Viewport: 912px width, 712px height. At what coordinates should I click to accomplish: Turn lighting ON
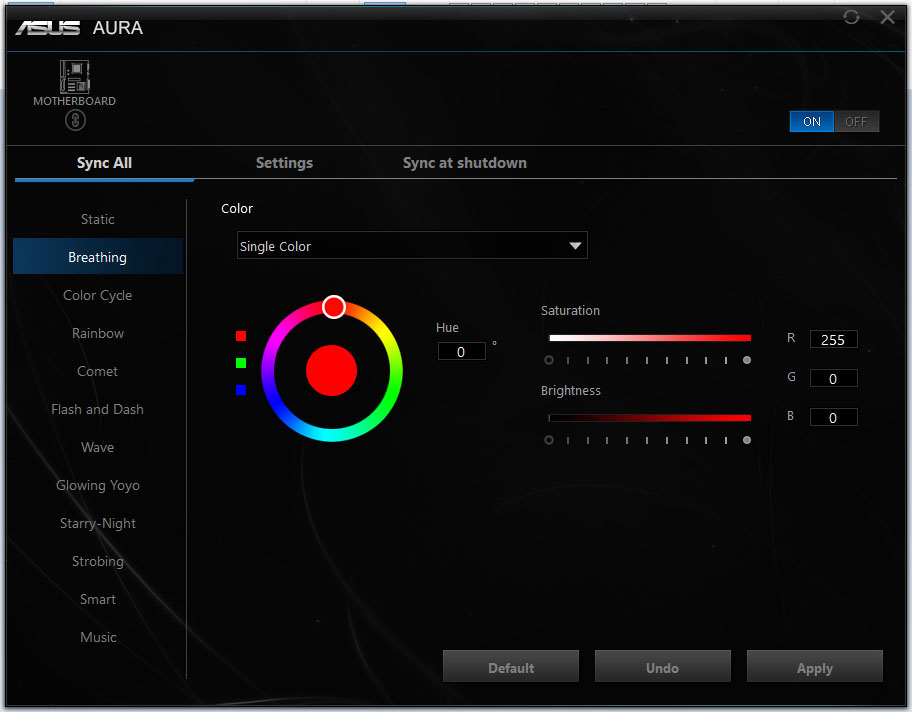[811, 122]
